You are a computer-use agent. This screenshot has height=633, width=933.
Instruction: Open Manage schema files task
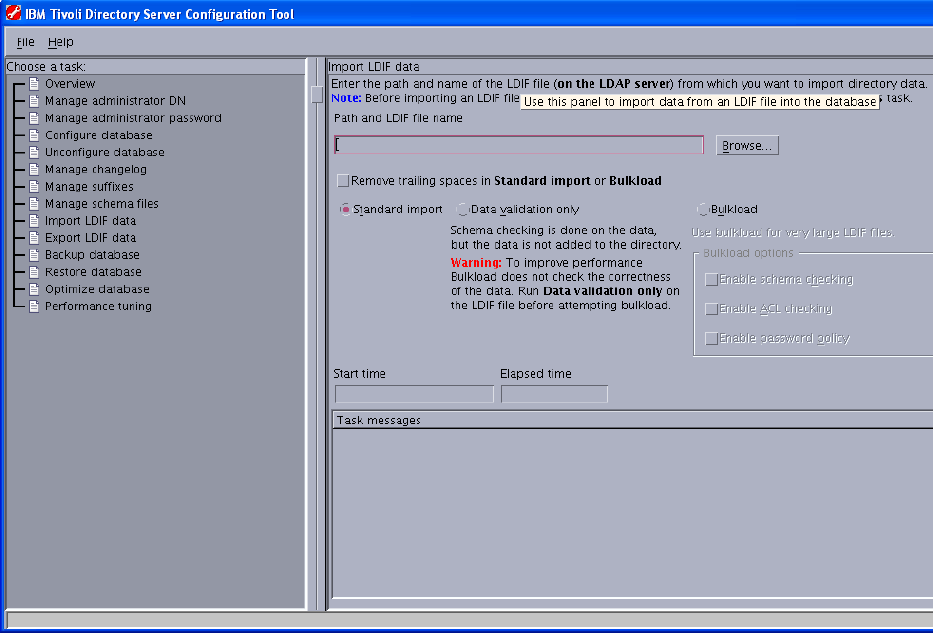(102, 203)
